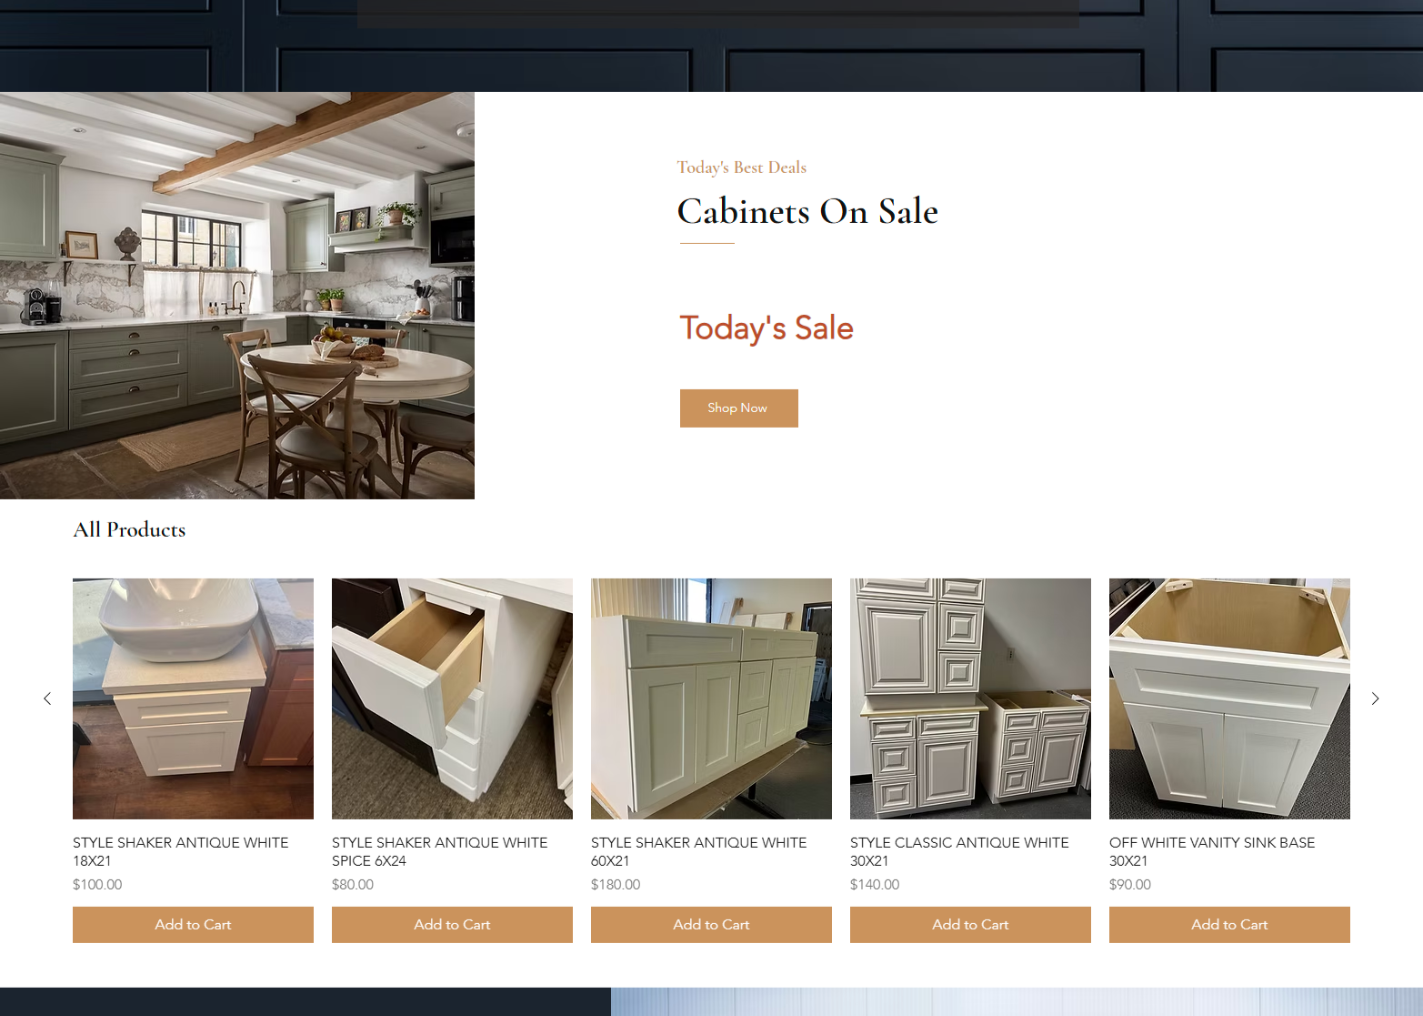The image size is (1423, 1016).
Task: Click the Style Shaker Antique White Spice 6X24 title
Action: click(440, 852)
